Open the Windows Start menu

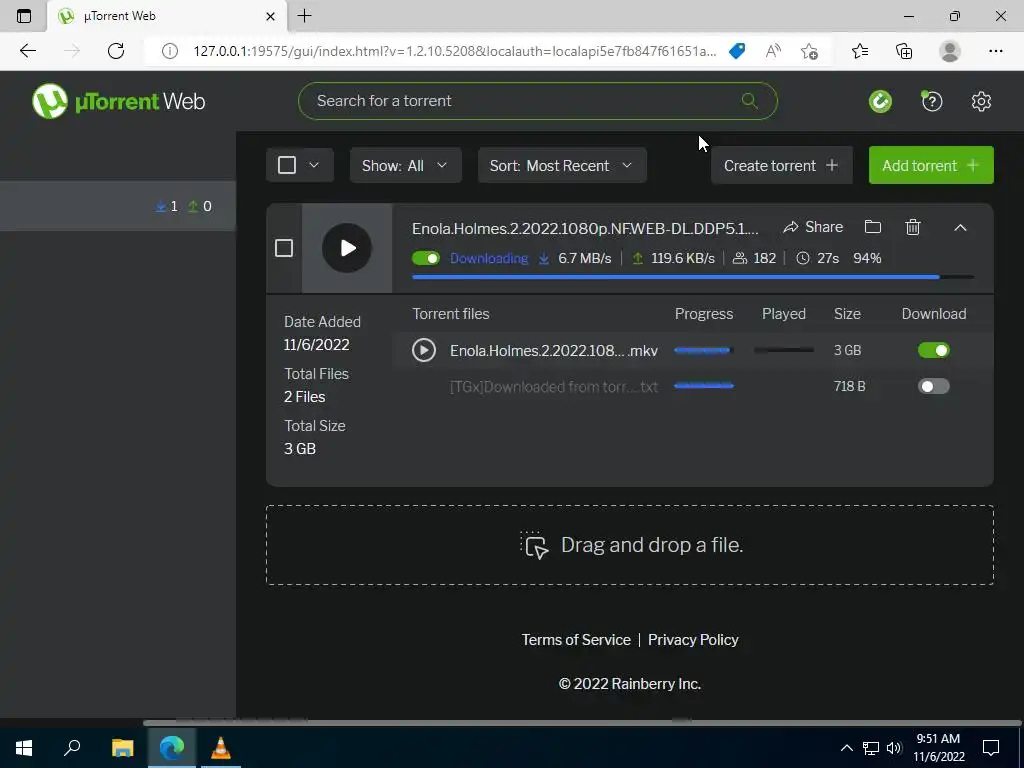pos(24,748)
